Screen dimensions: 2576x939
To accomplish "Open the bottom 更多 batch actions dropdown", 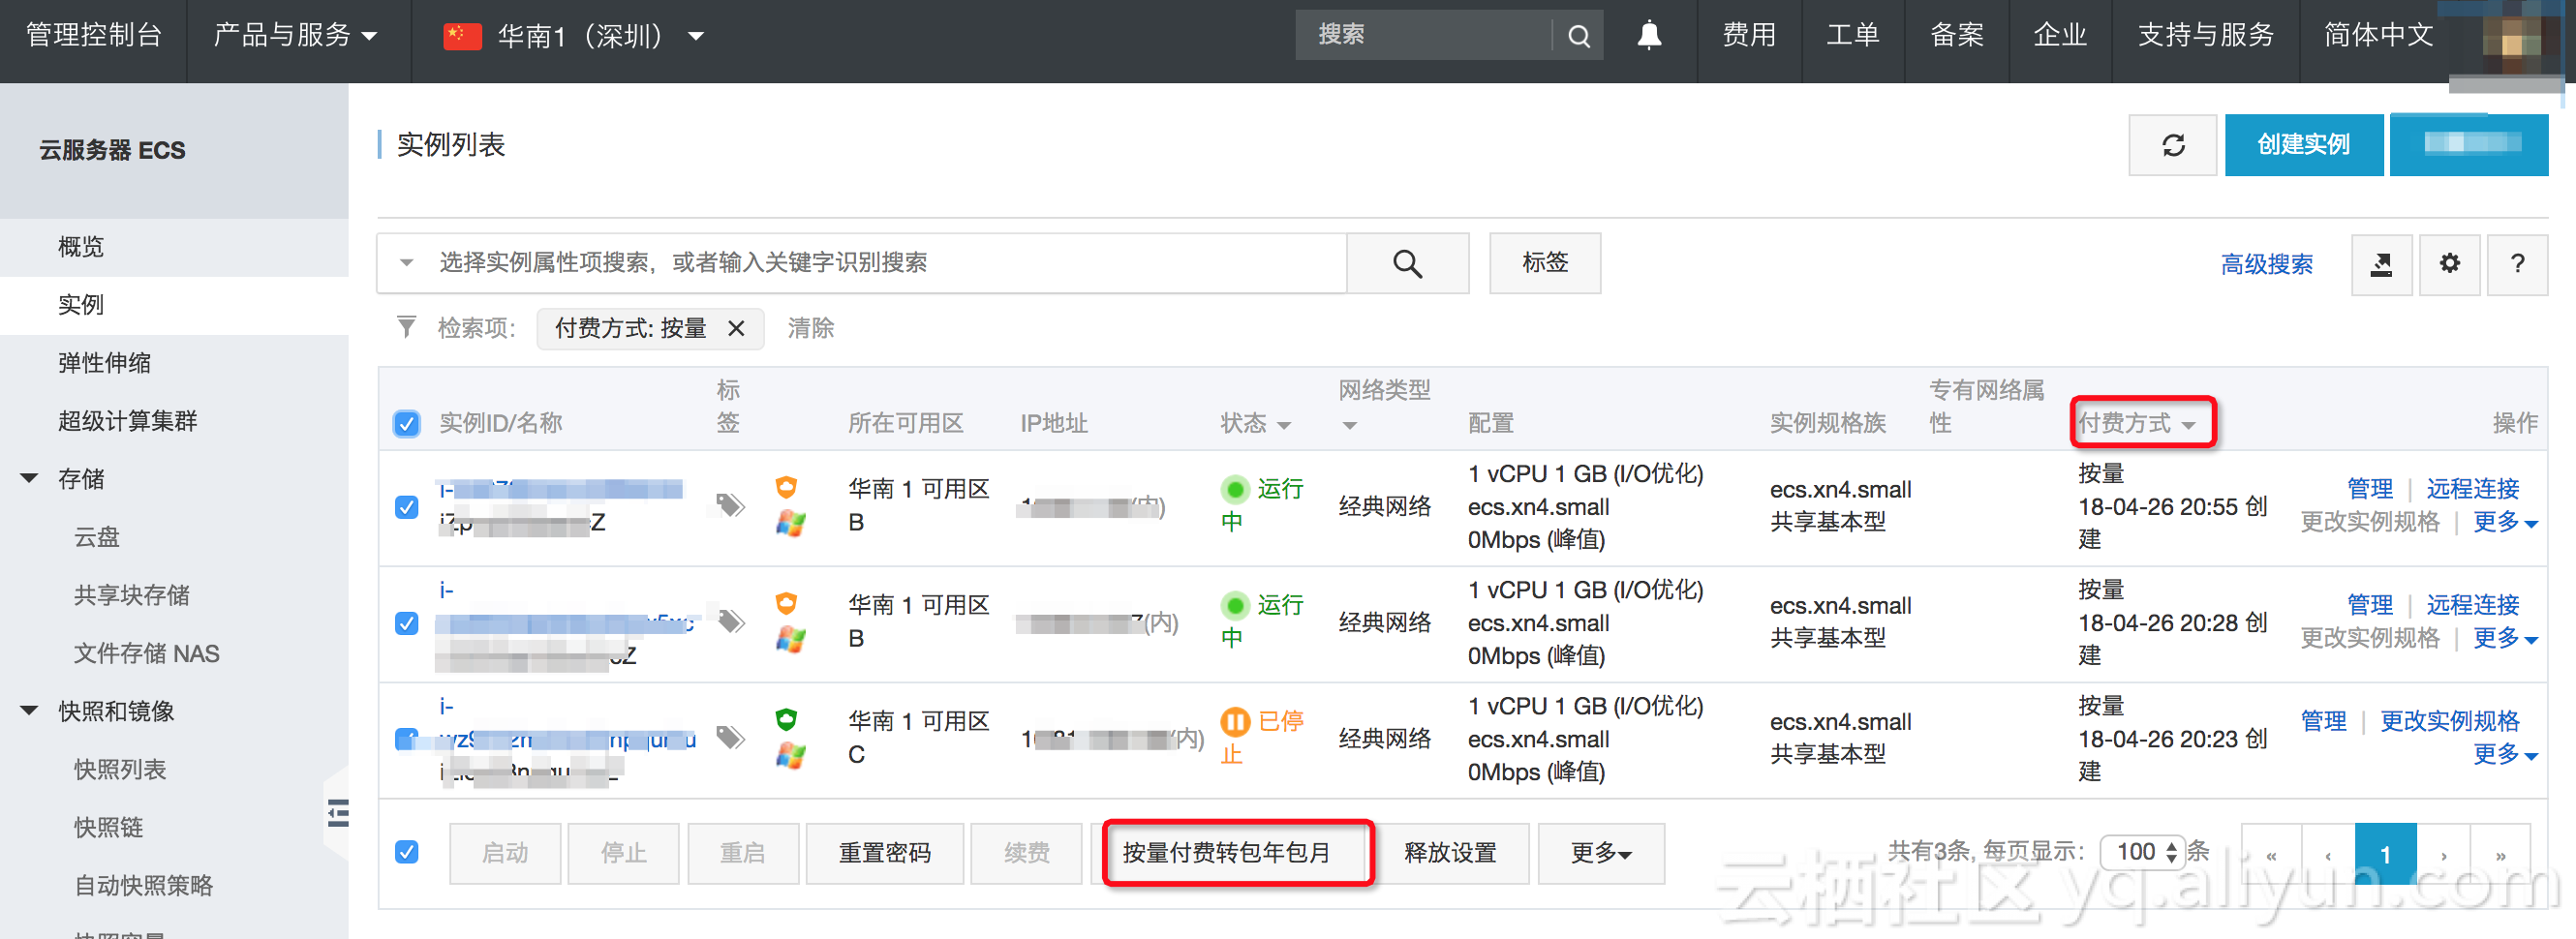I will [x=1601, y=853].
